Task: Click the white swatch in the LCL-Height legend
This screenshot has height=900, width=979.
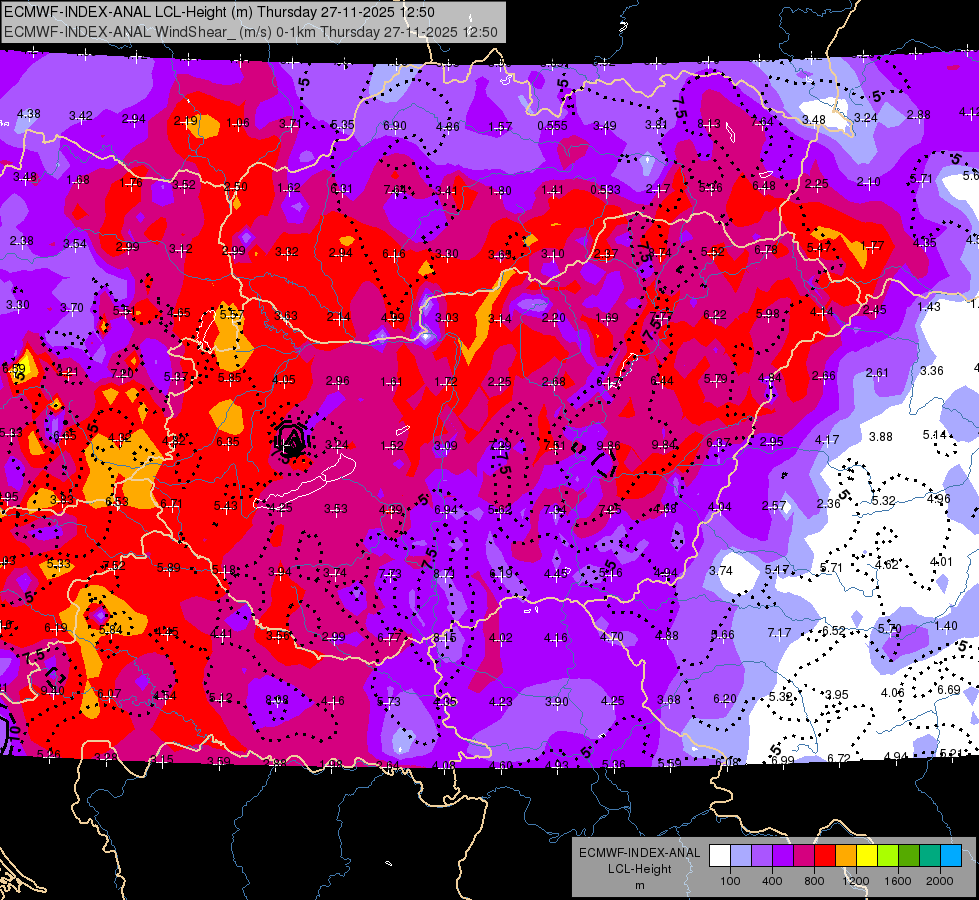Action: 720,855
